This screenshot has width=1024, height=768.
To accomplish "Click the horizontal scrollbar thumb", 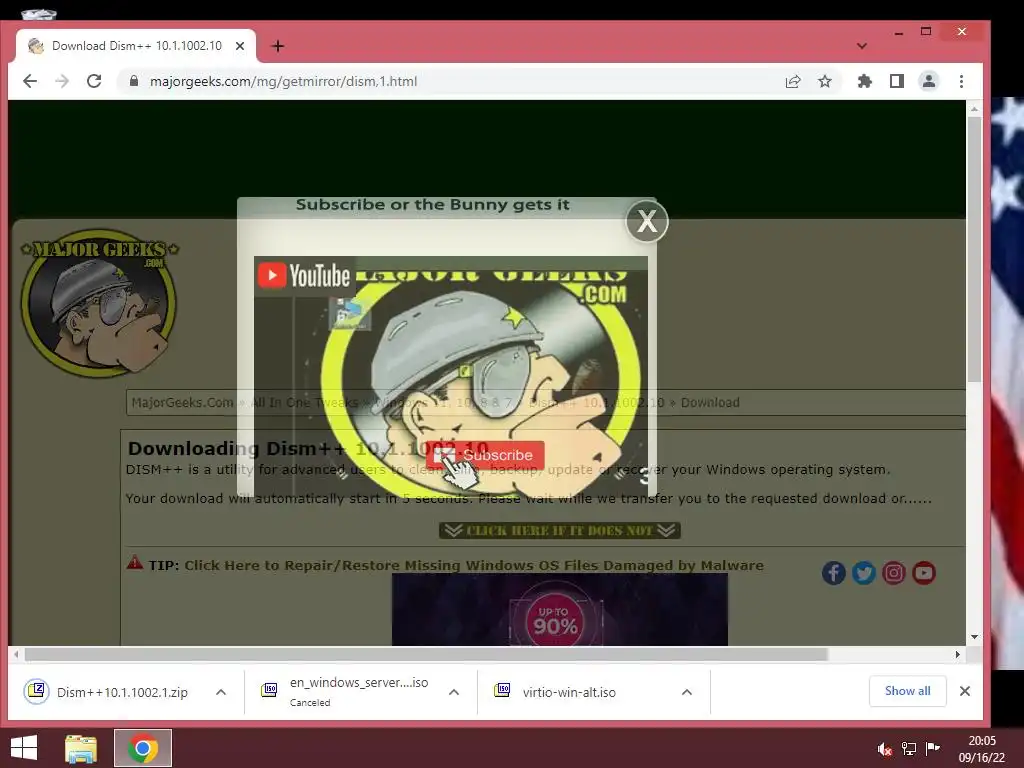I will [x=426, y=654].
